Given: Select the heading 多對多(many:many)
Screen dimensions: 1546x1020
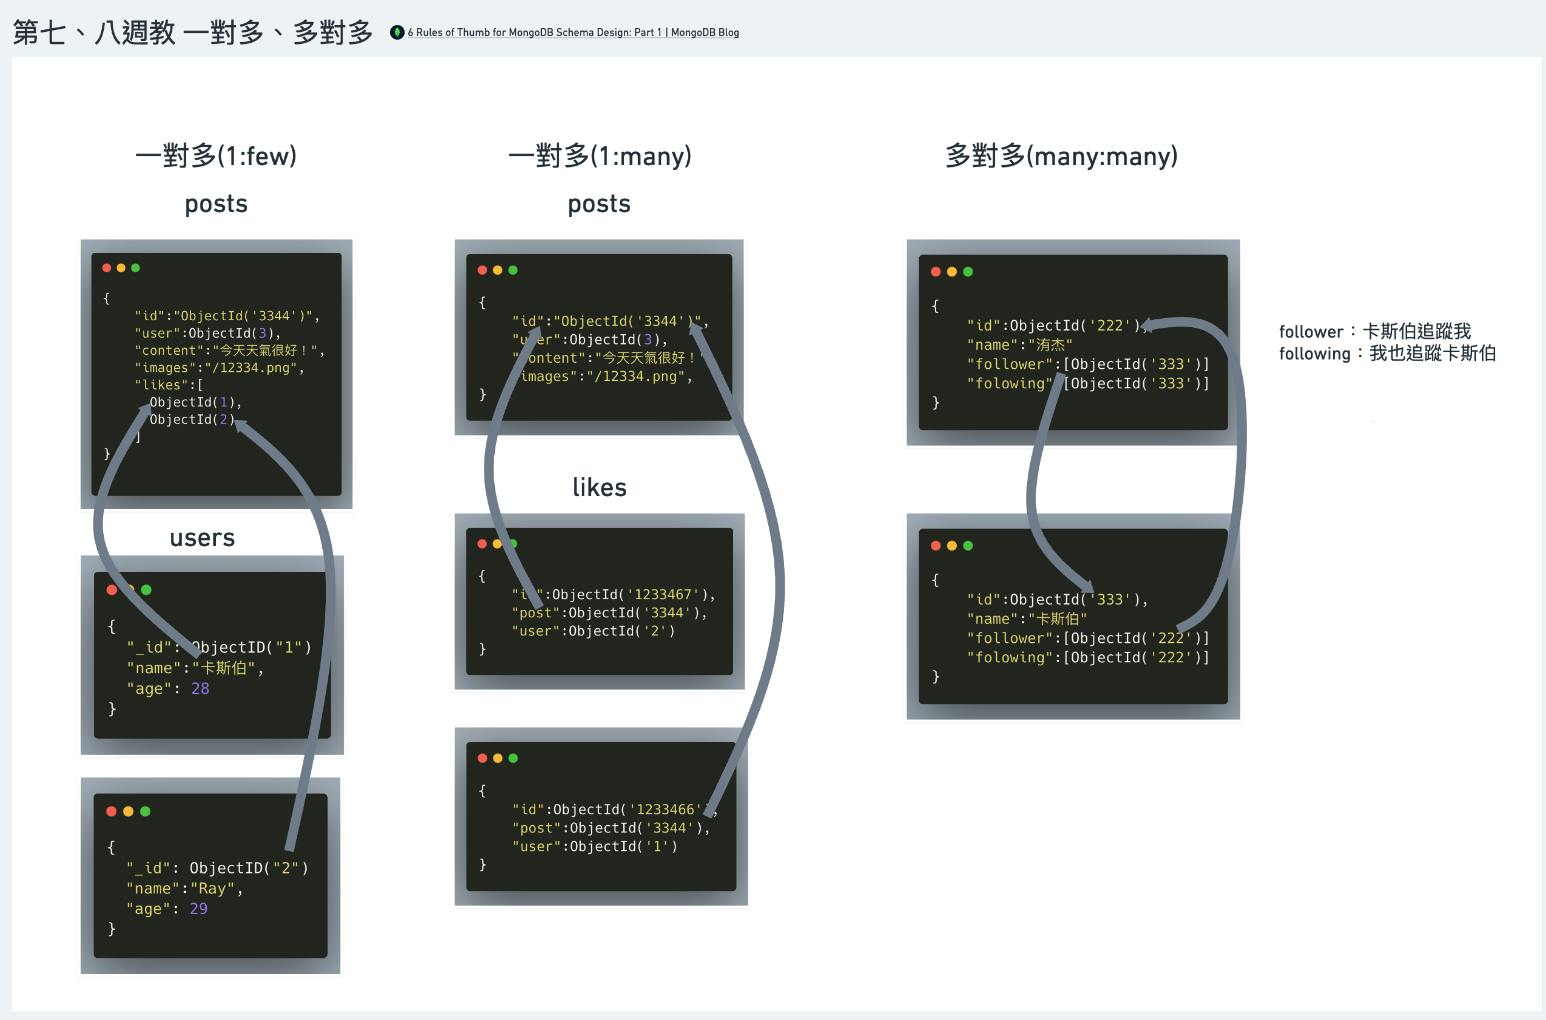Looking at the screenshot, I should 1062,156.
